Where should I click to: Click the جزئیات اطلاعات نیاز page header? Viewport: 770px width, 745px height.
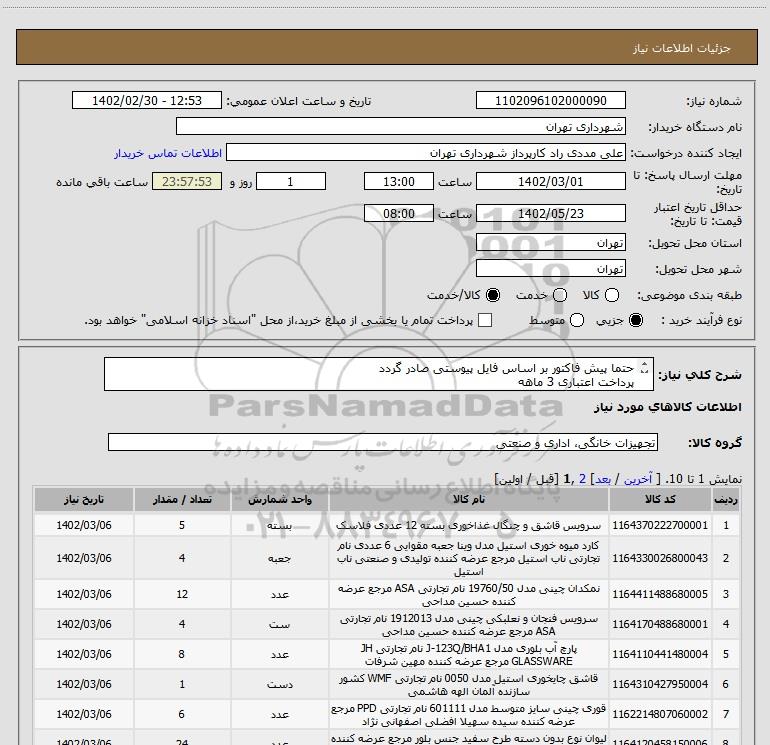(682, 48)
